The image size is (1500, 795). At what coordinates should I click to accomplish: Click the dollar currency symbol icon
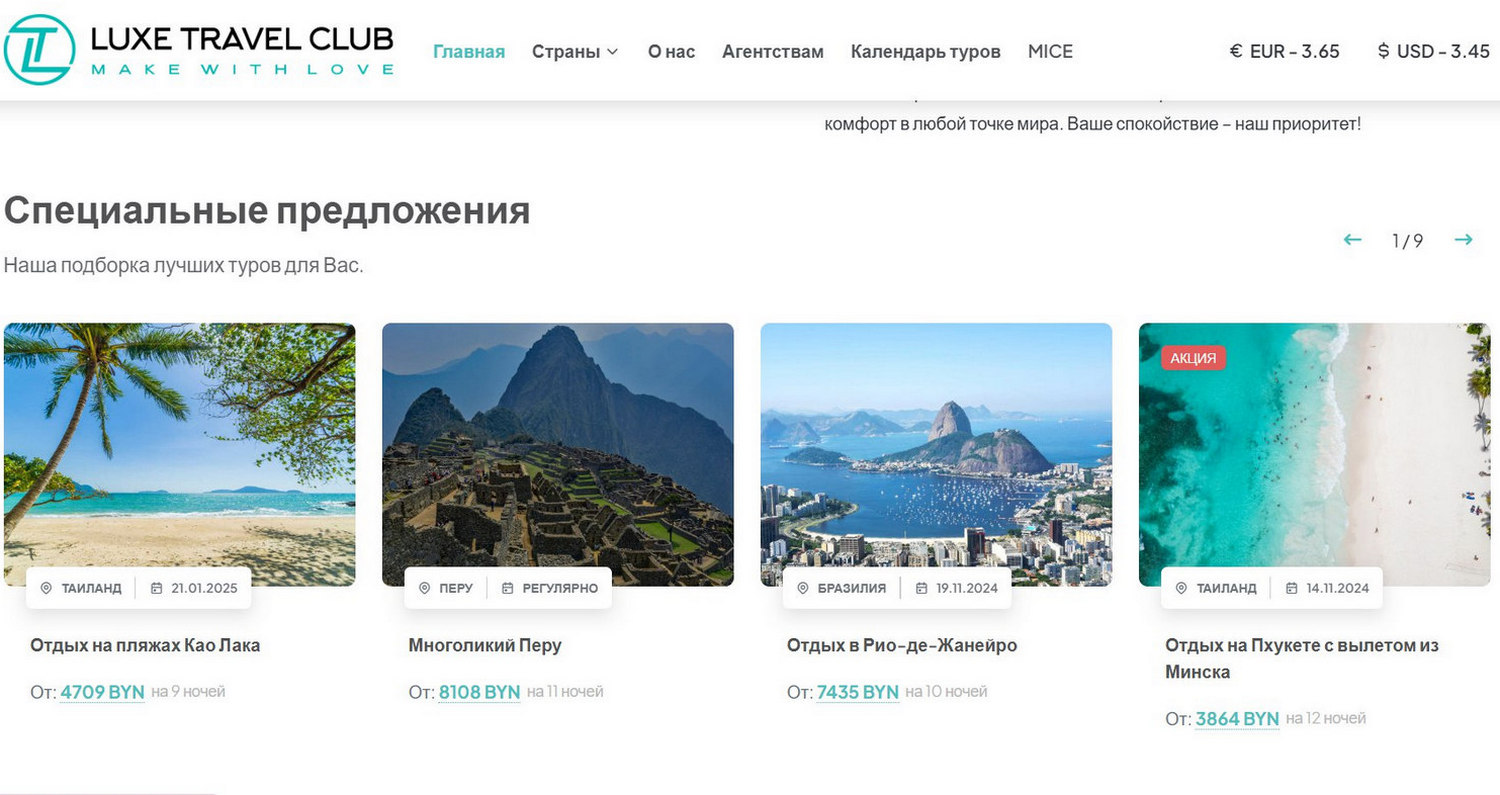(1383, 51)
